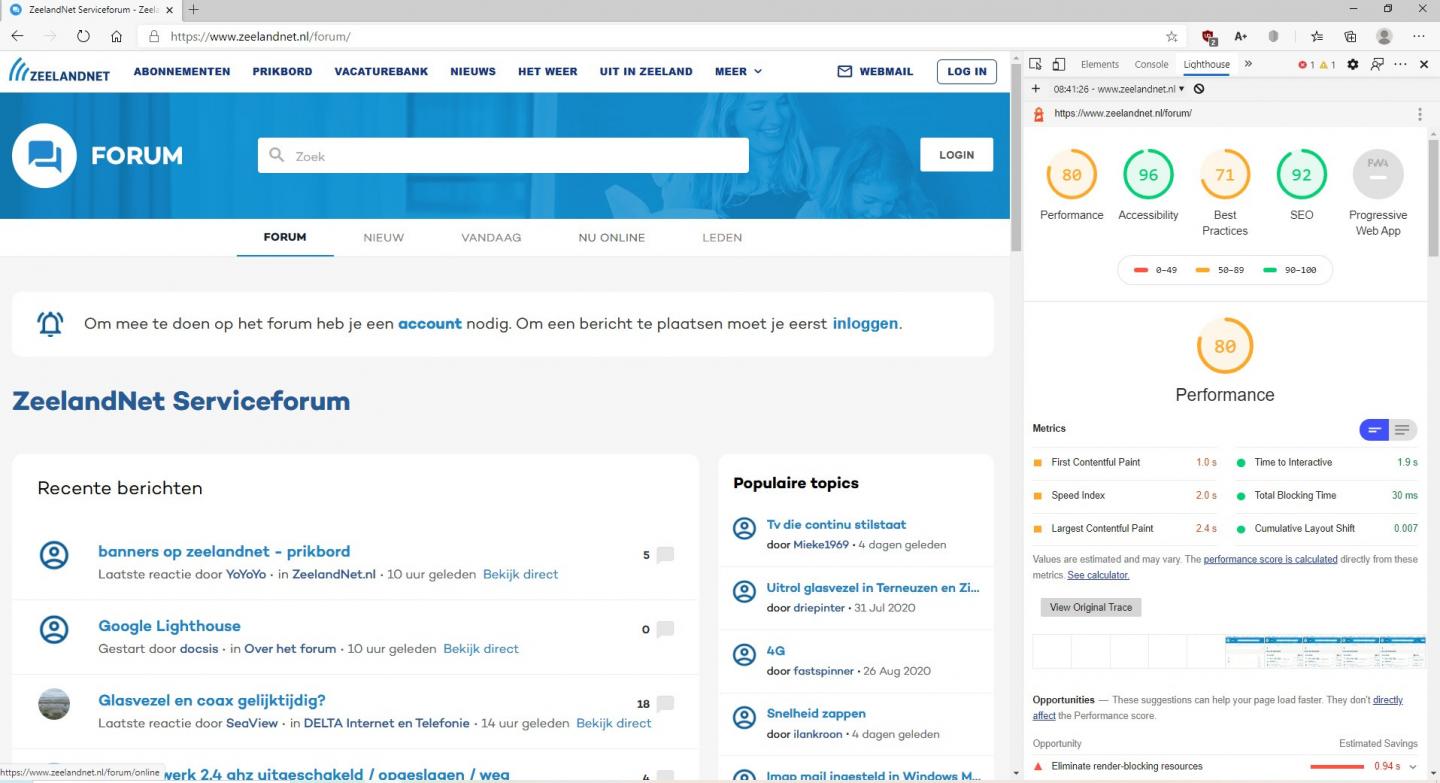Click the inloggen link in the notice
Viewport: 1440px width, 783px height.
865,324
